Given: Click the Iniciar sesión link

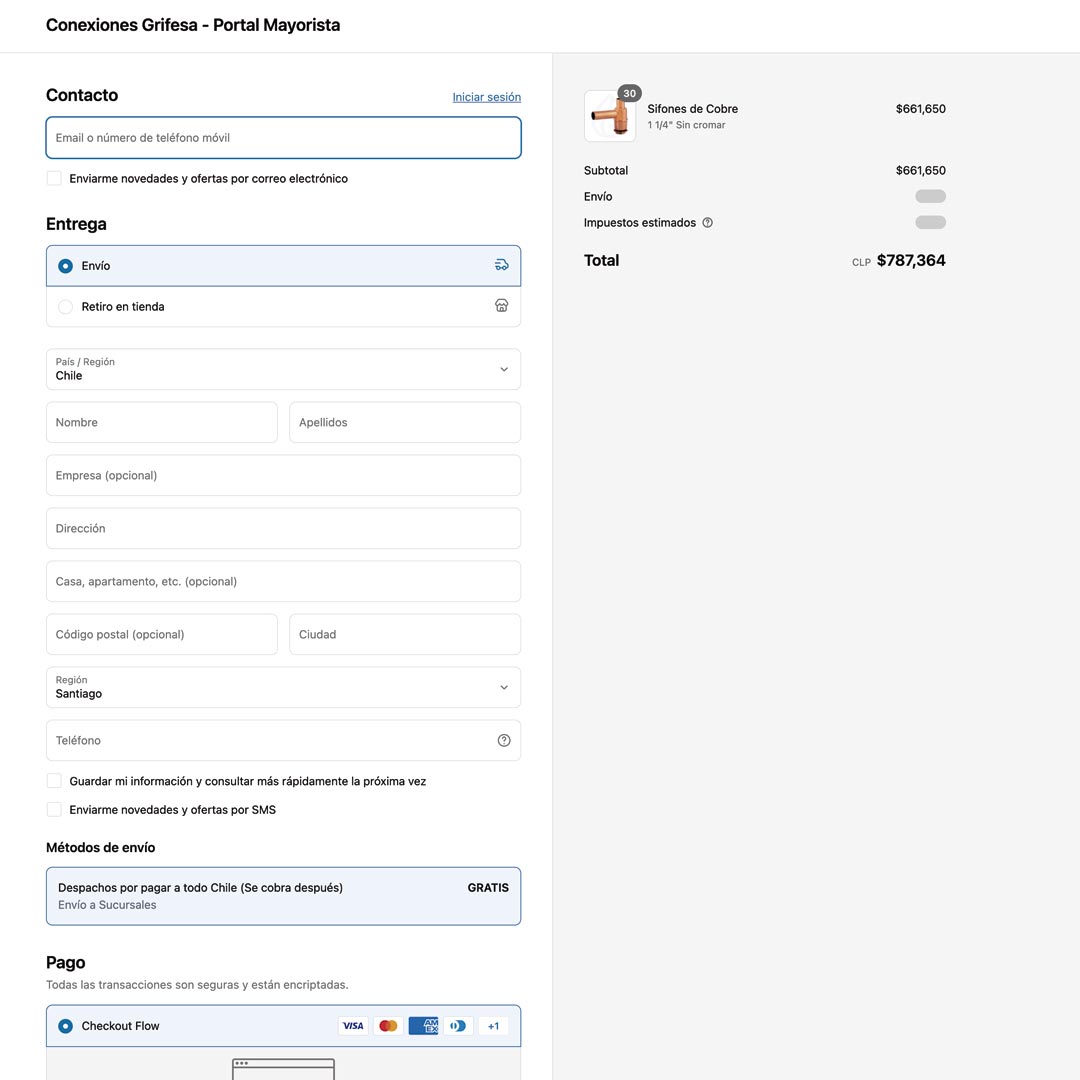Looking at the screenshot, I should click(486, 97).
